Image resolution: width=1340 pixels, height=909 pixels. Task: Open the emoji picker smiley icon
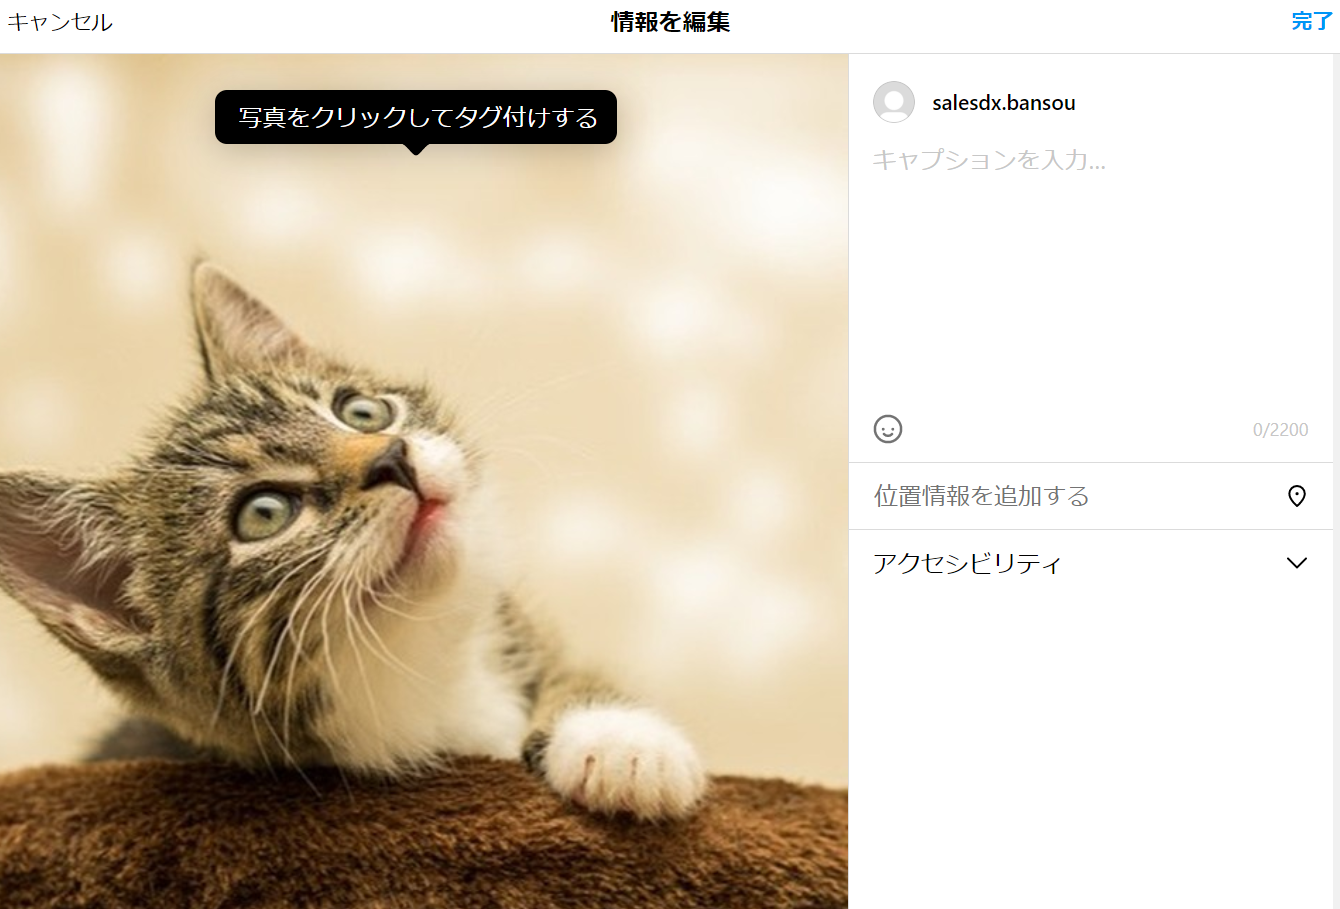click(888, 429)
